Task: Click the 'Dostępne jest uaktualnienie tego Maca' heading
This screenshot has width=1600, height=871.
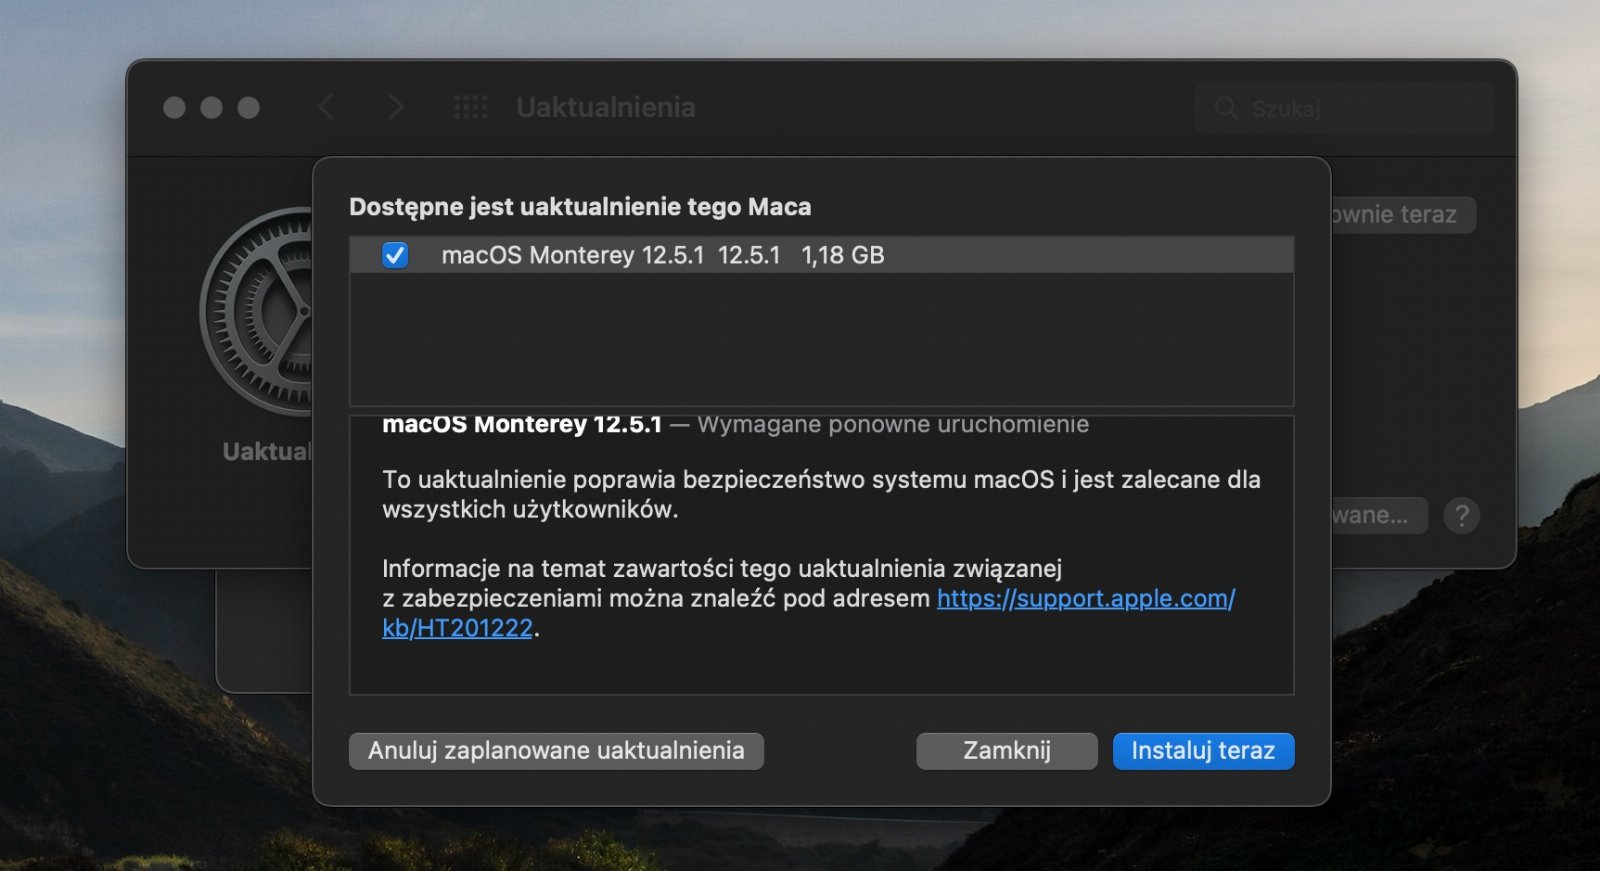Action: tap(580, 207)
